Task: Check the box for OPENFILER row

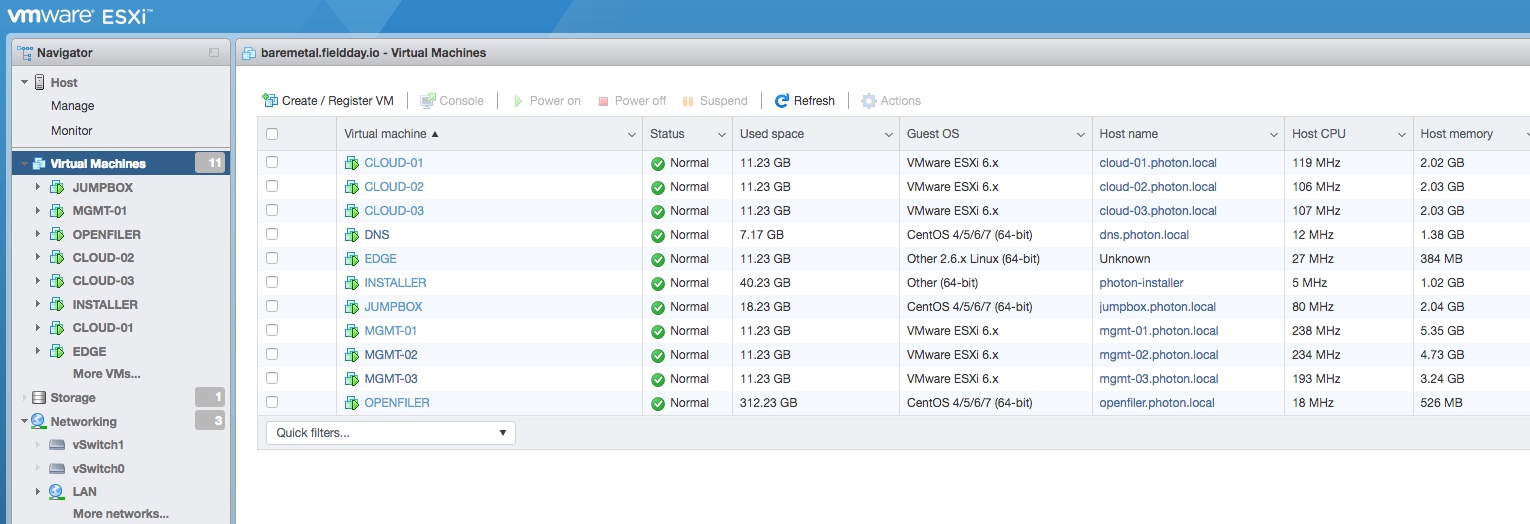Action: tap(272, 402)
